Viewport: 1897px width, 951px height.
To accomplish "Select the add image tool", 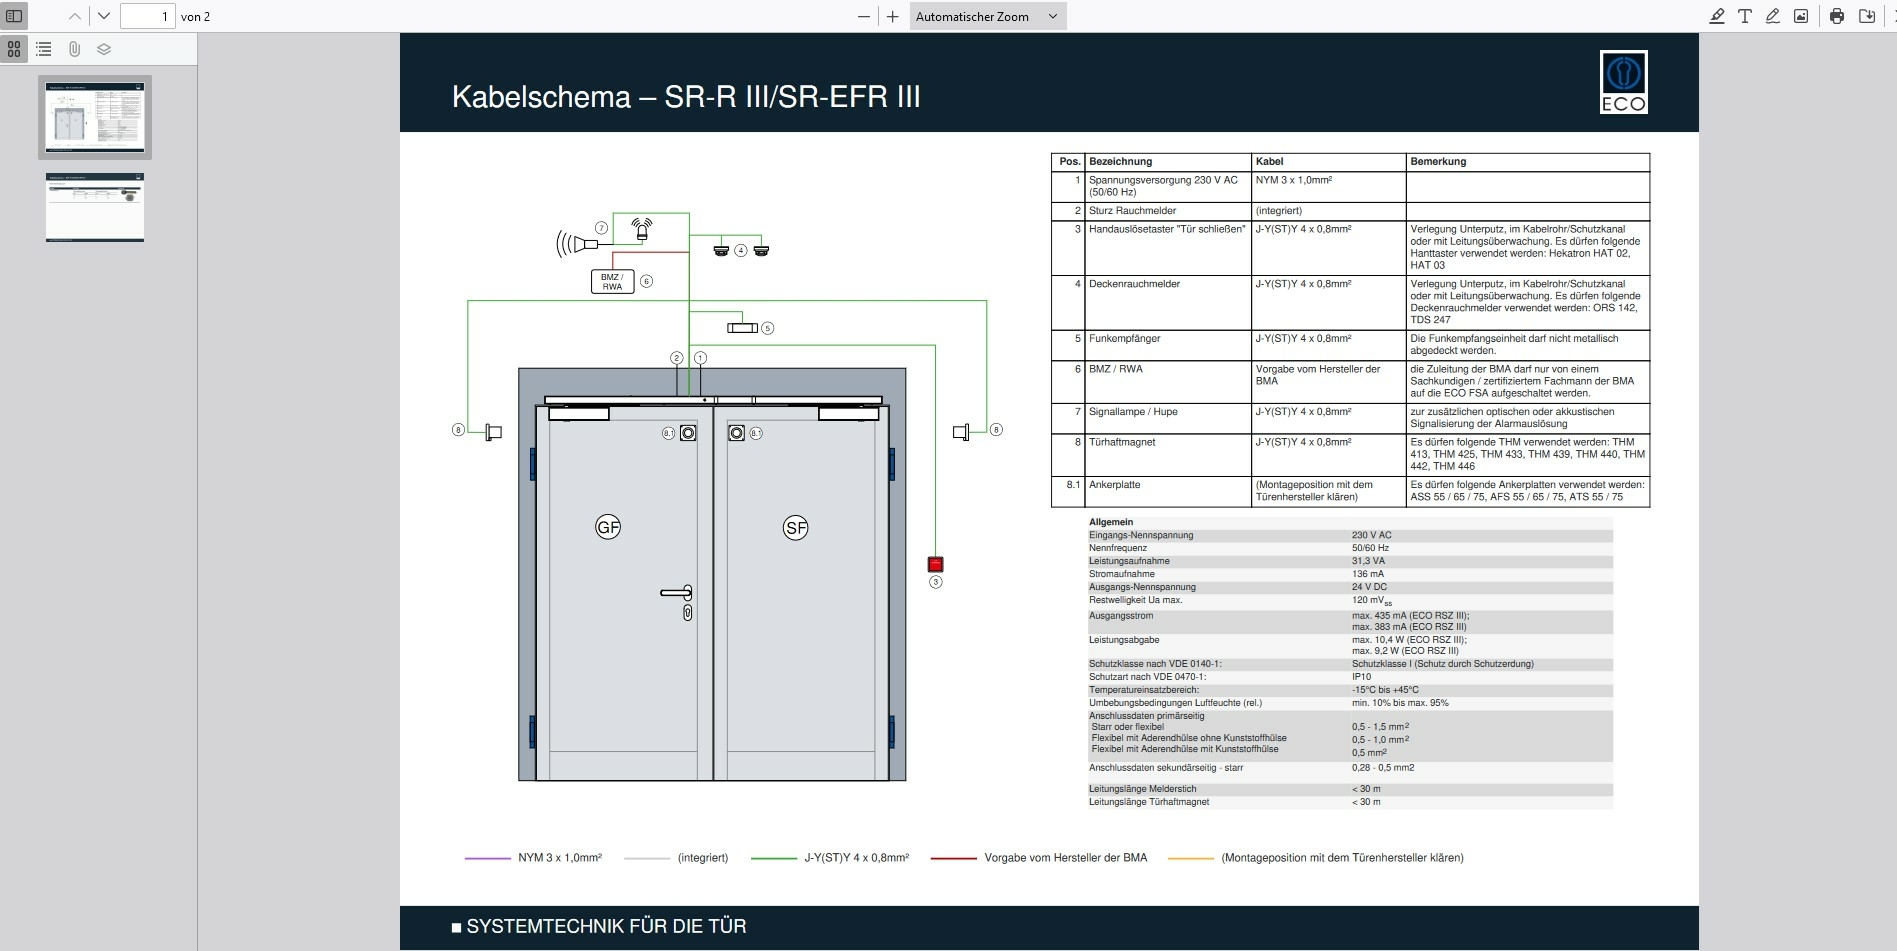I will [x=1801, y=16].
